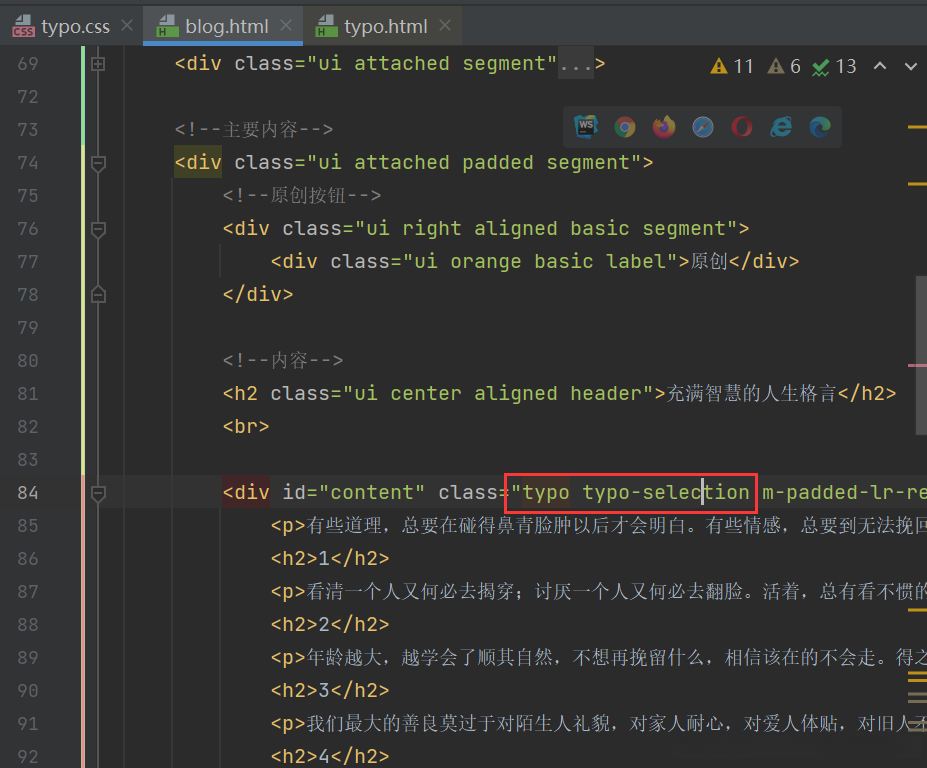This screenshot has width=927, height=768.
Task: Open page in Chrome browser
Action: pyautogui.click(x=625, y=127)
